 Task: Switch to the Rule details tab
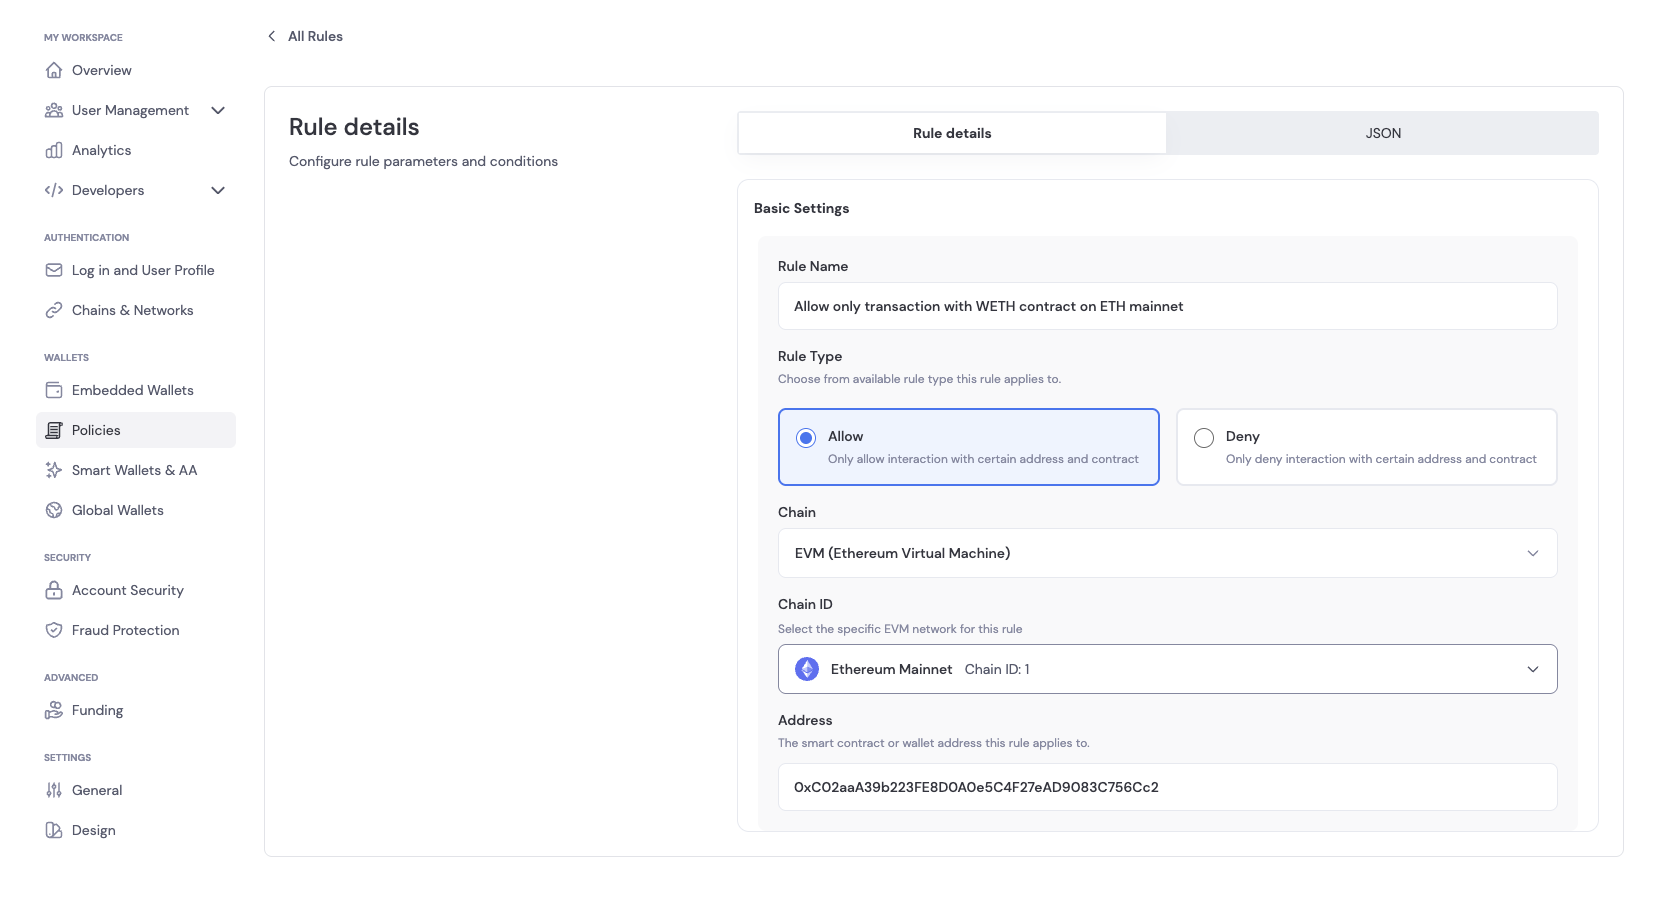pos(952,133)
